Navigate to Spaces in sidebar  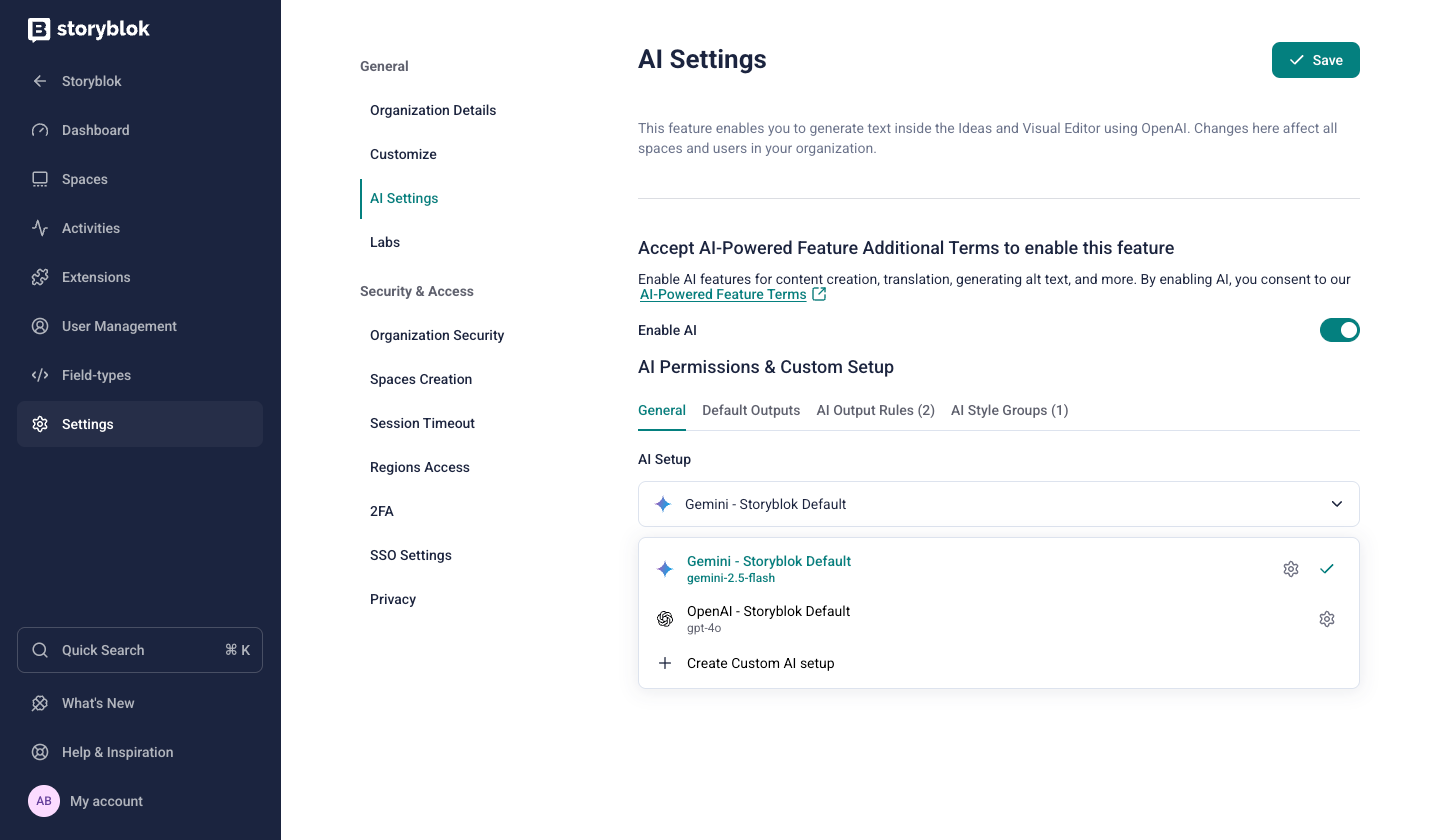tap(140, 179)
